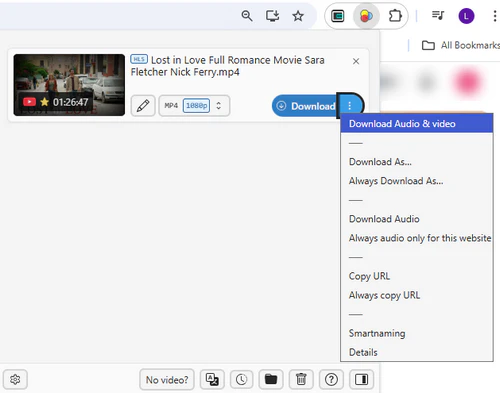Viewport: 500px width, 393px height.
Task: Click the blue Download button
Action: pos(304,106)
